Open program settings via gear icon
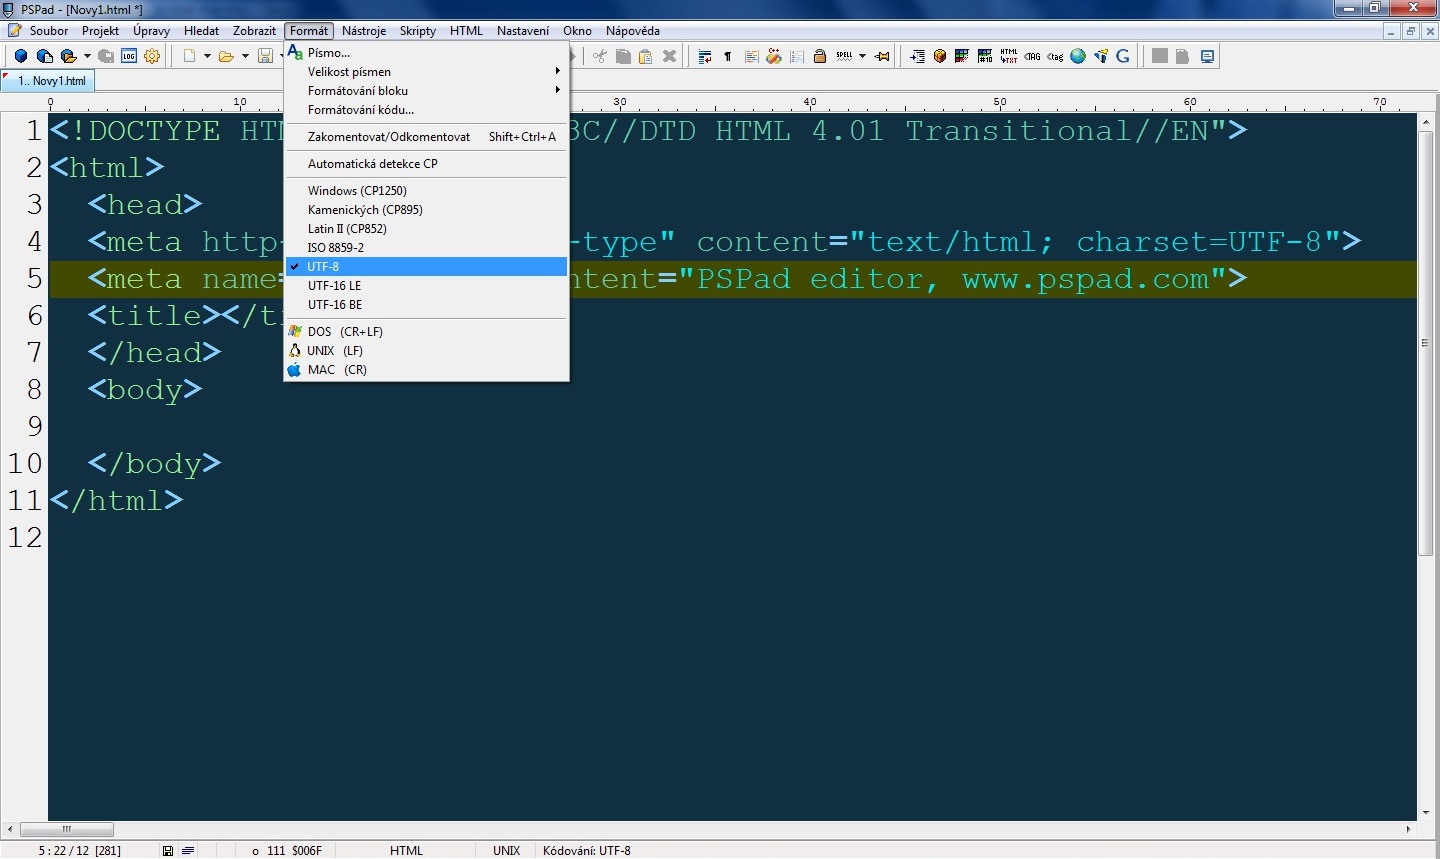 tap(152, 56)
